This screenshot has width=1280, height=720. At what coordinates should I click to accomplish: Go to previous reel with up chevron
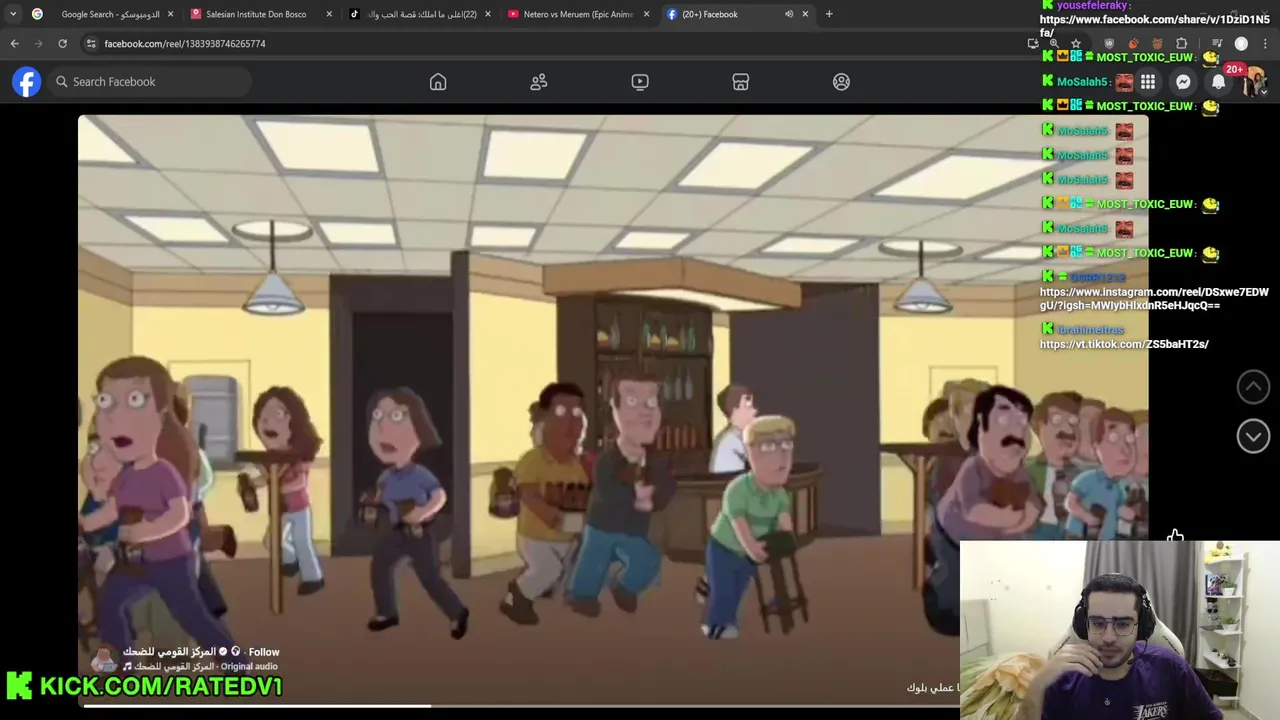click(1253, 386)
